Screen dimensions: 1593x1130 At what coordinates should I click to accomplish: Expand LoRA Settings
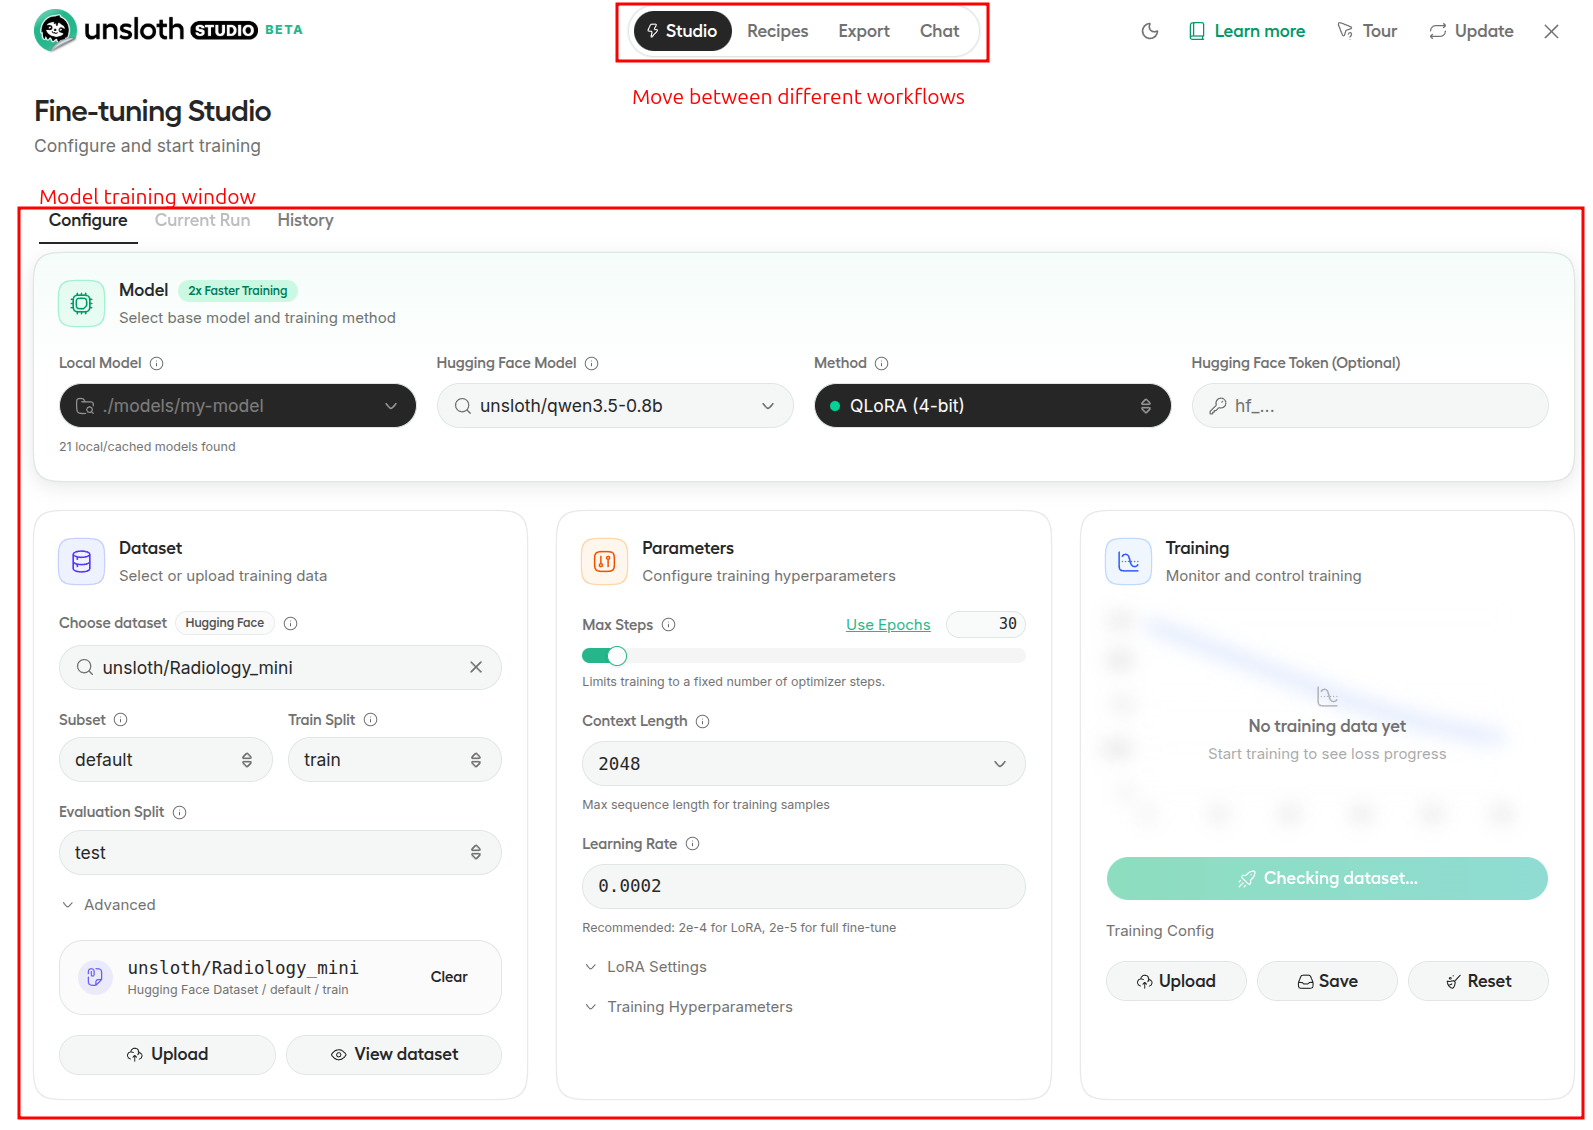pyautogui.click(x=646, y=967)
